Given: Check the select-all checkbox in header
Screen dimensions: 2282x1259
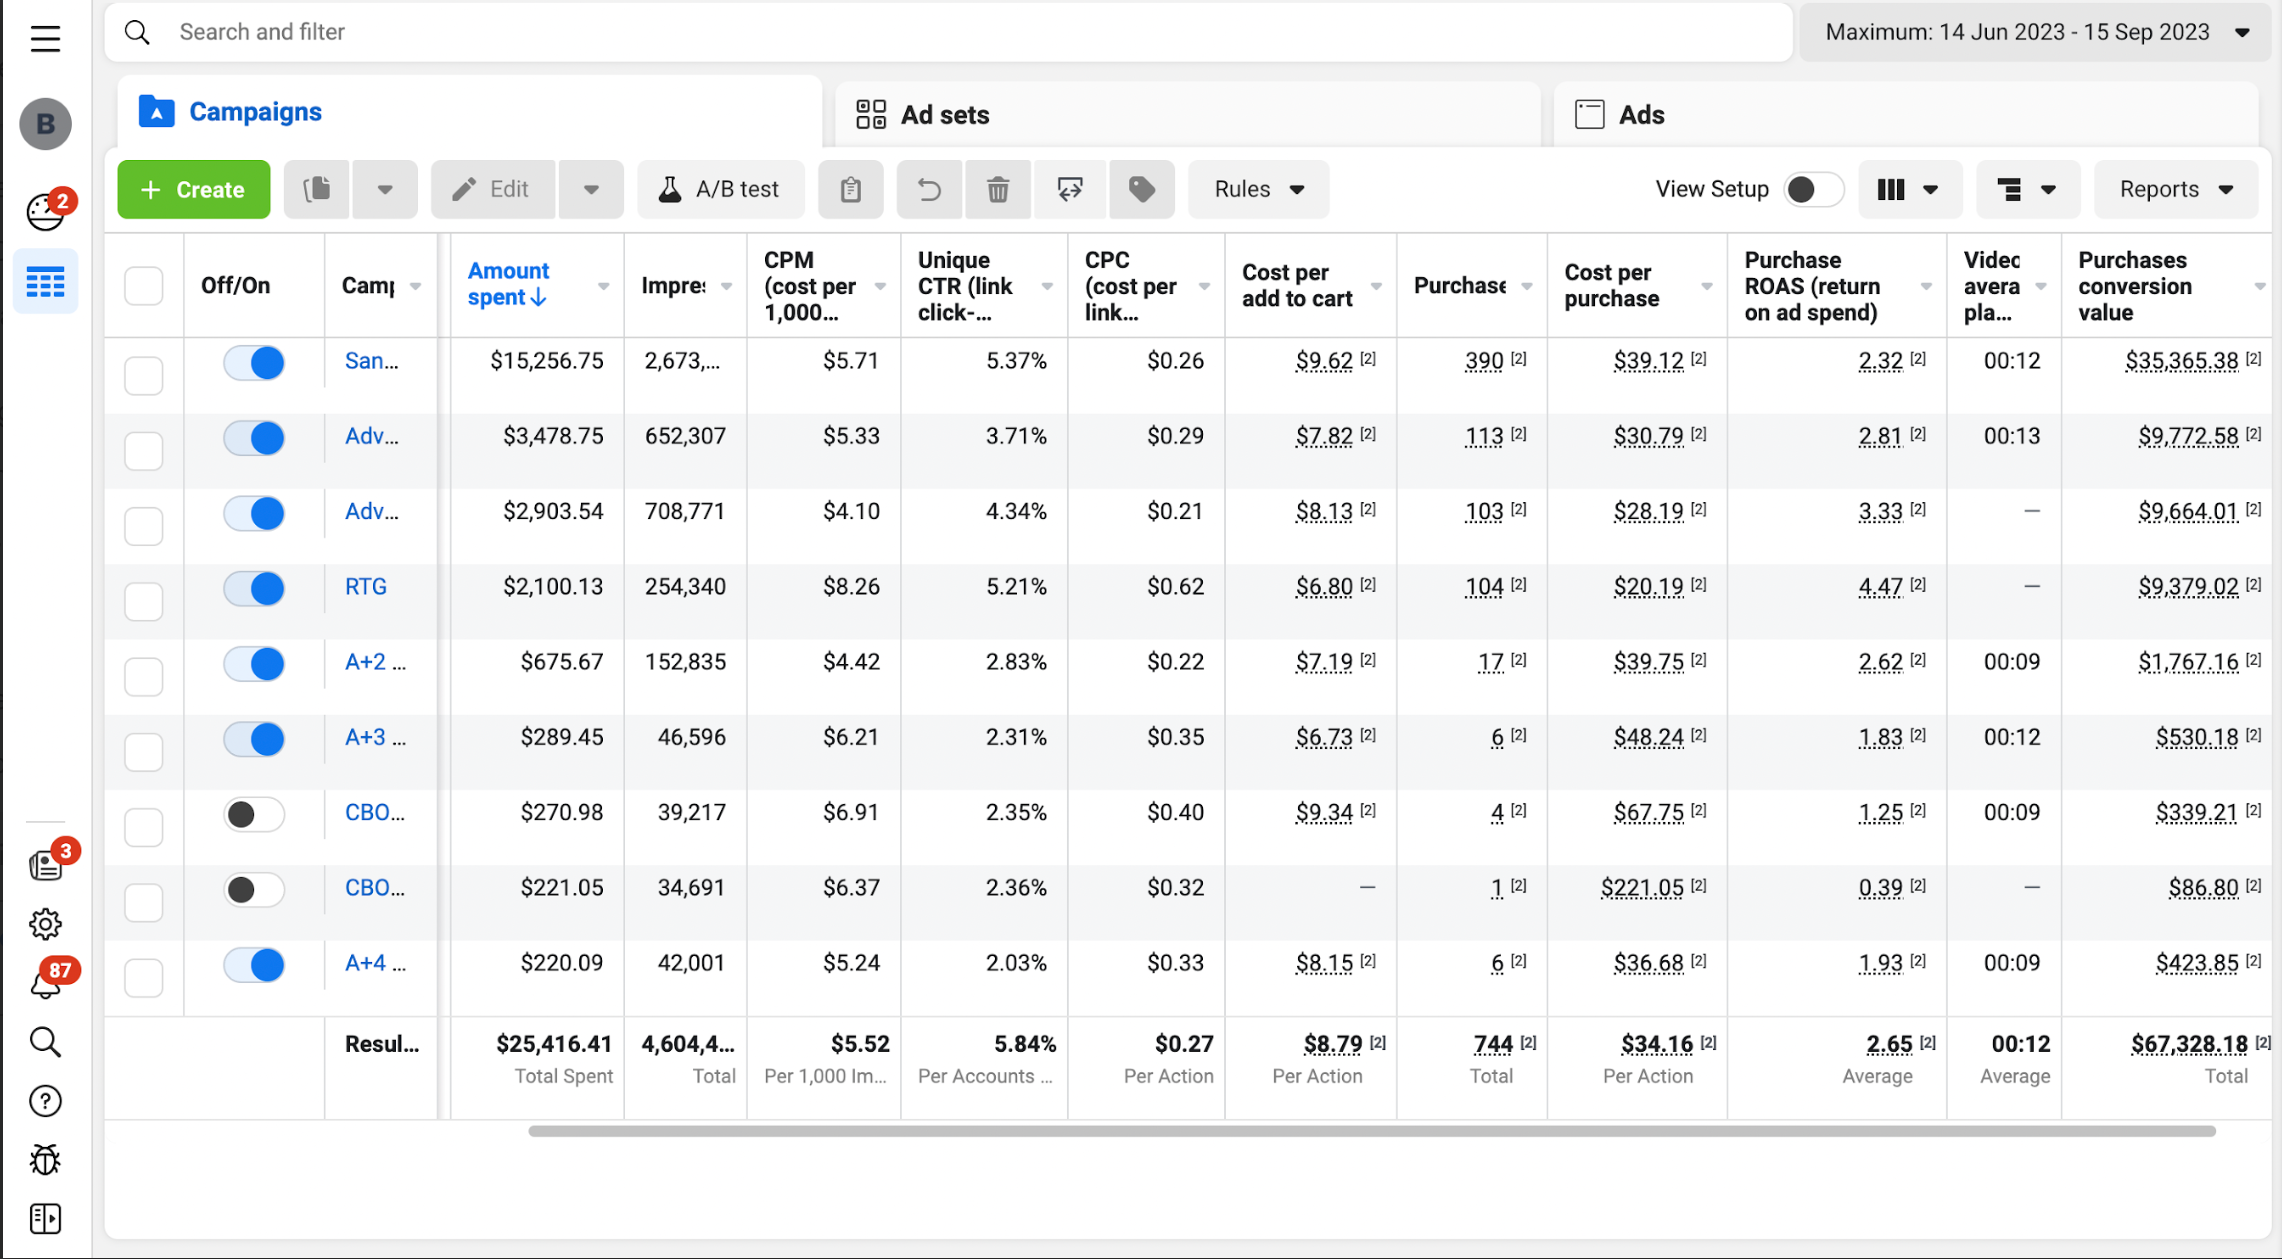Looking at the screenshot, I should [x=144, y=286].
